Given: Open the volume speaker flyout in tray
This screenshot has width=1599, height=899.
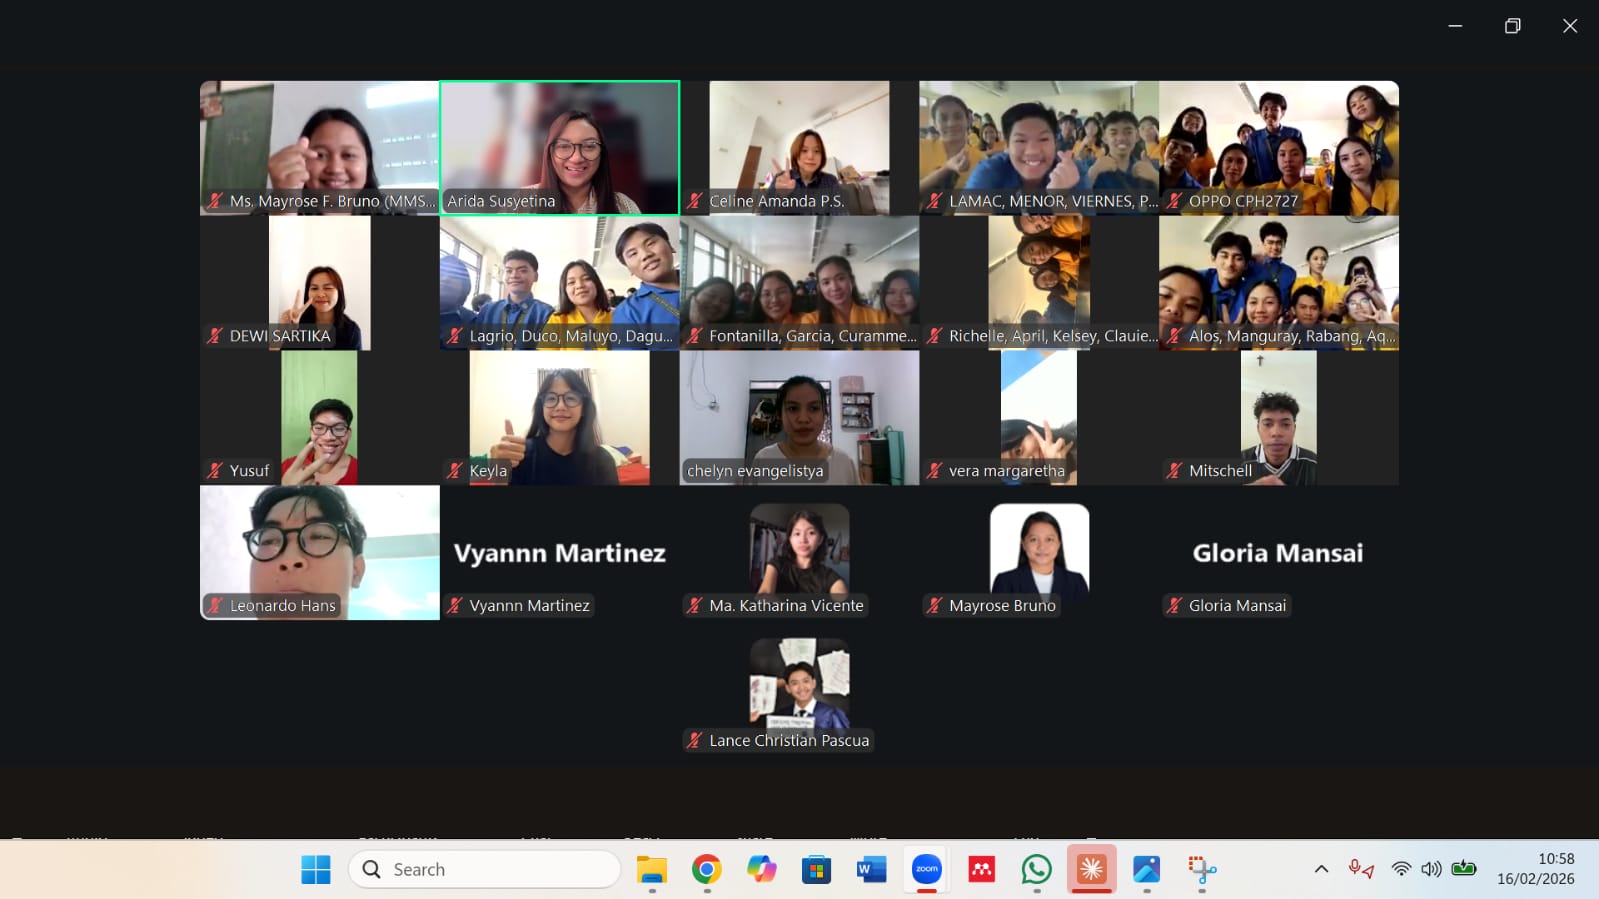Looking at the screenshot, I should point(1431,869).
